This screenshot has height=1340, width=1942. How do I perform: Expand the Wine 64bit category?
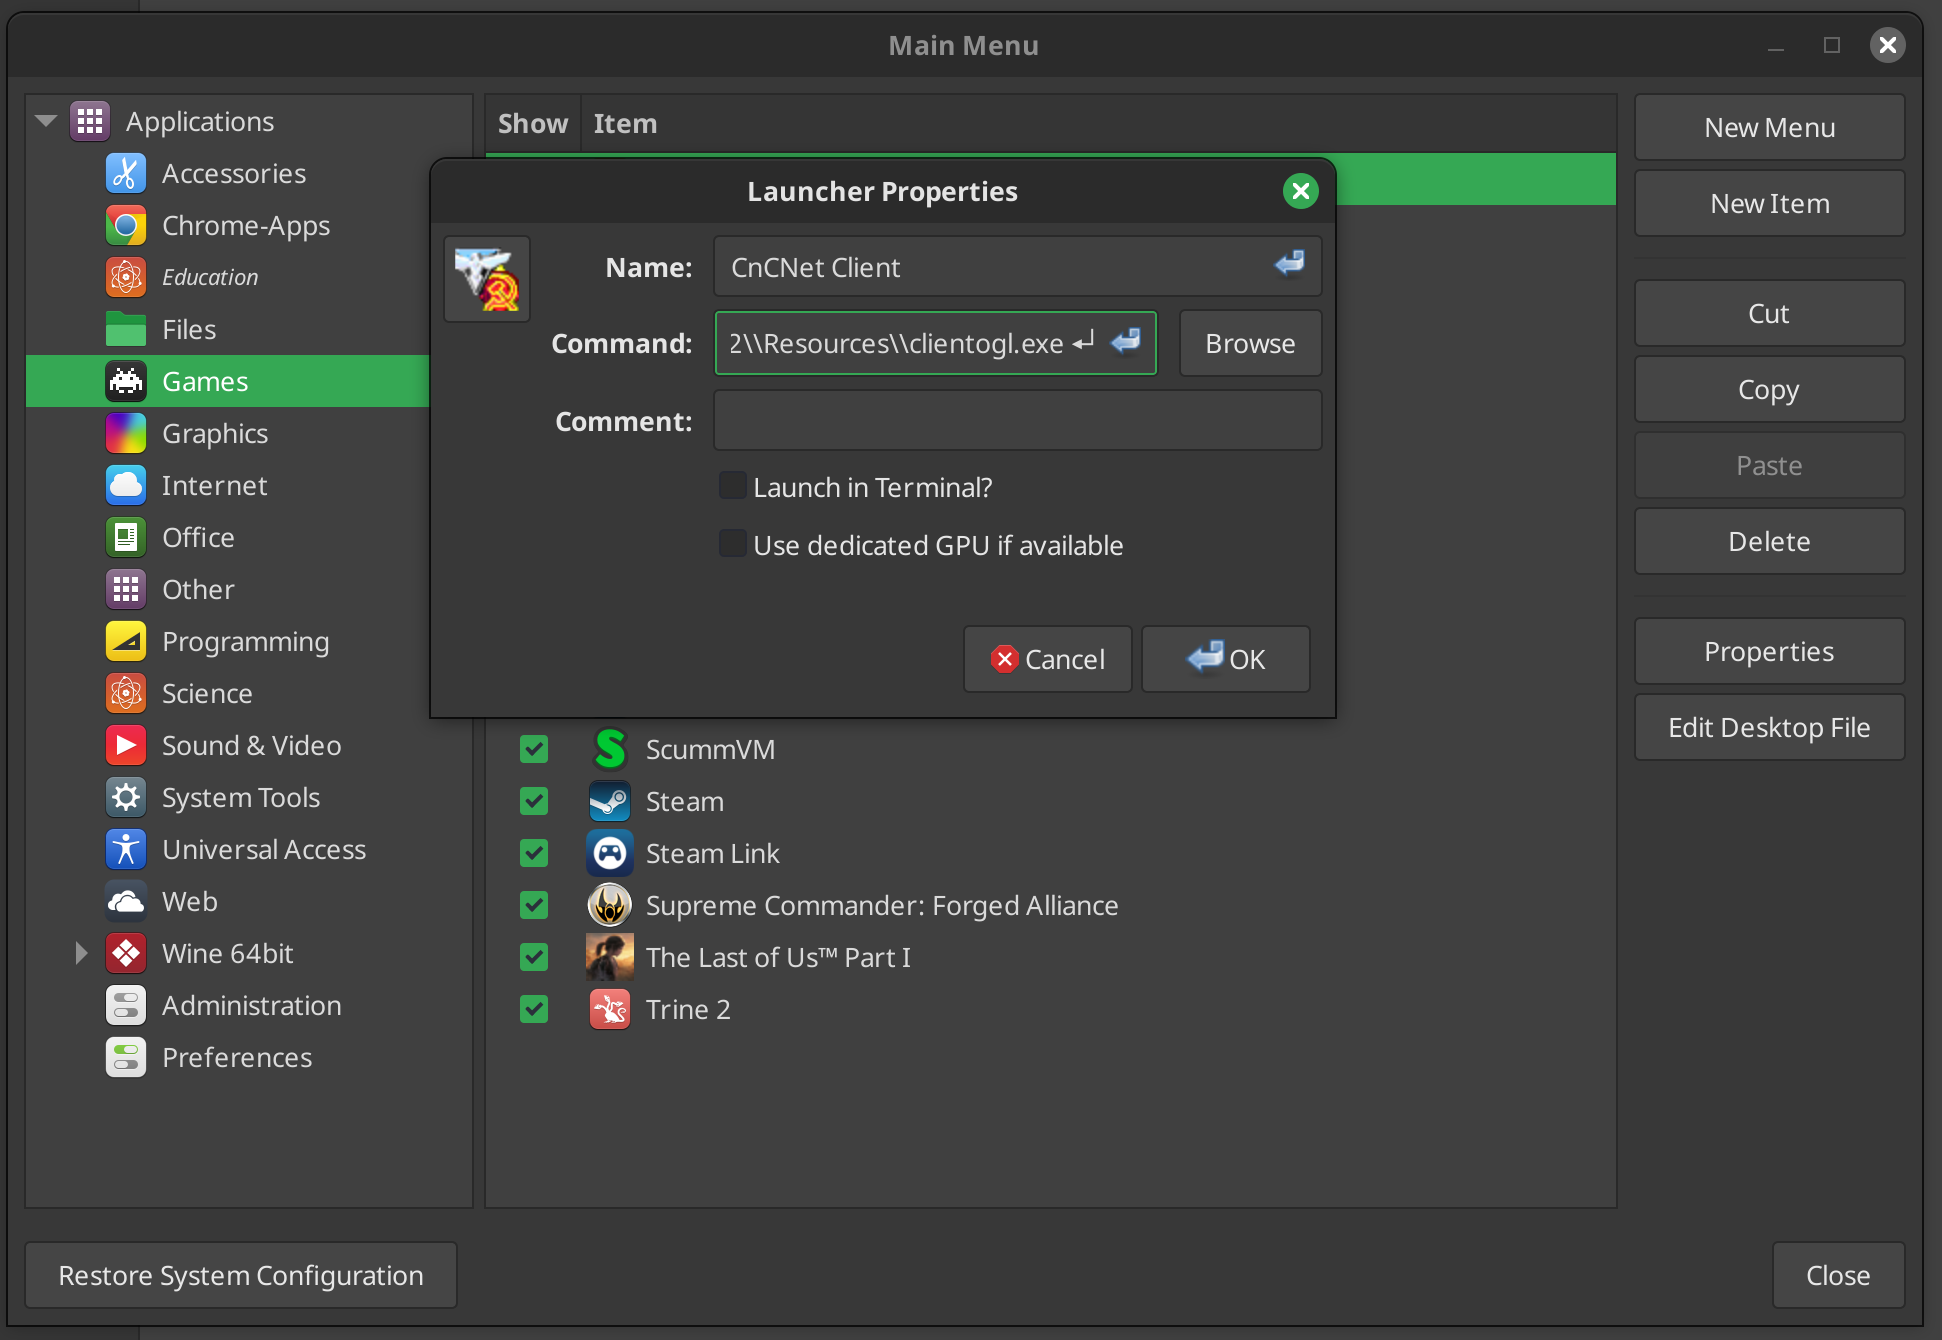[x=81, y=954]
